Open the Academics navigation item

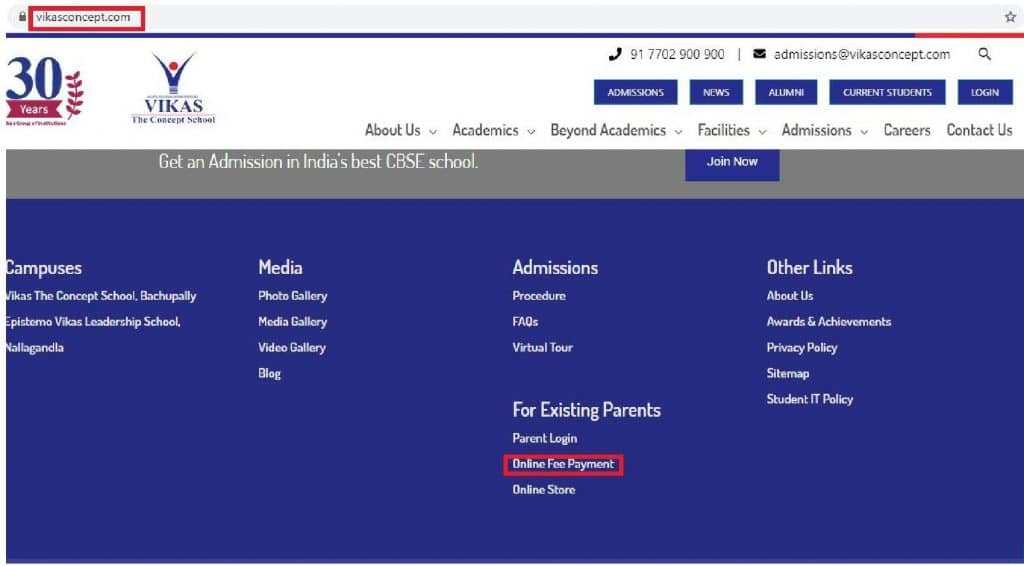point(485,130)
